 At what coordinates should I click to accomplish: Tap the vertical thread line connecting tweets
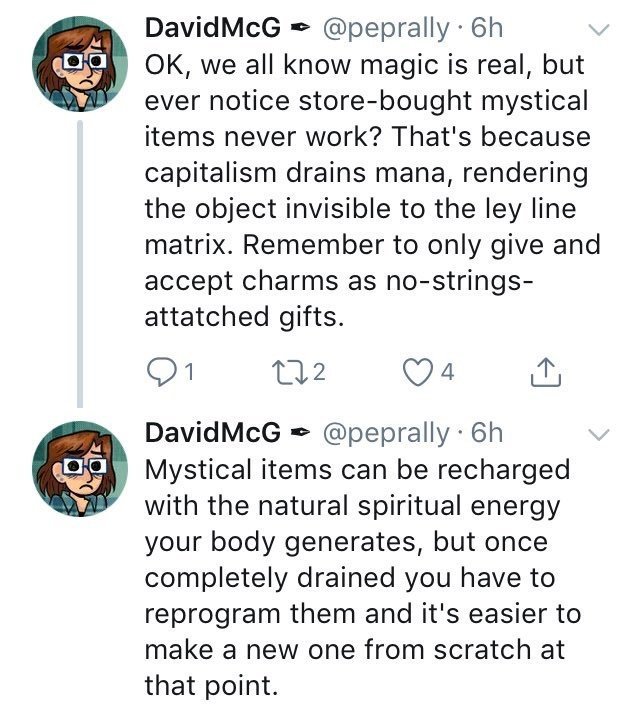pyautogui.click(x=80, y=264)
